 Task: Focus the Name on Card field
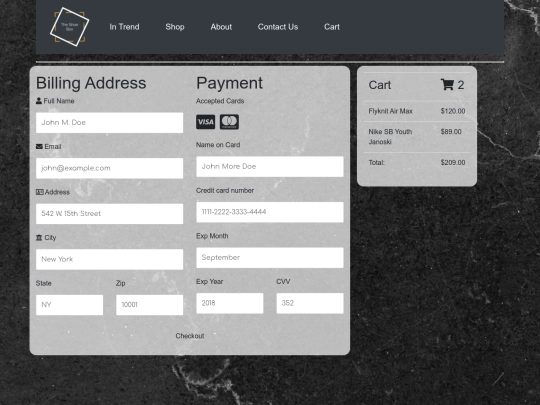270,167
